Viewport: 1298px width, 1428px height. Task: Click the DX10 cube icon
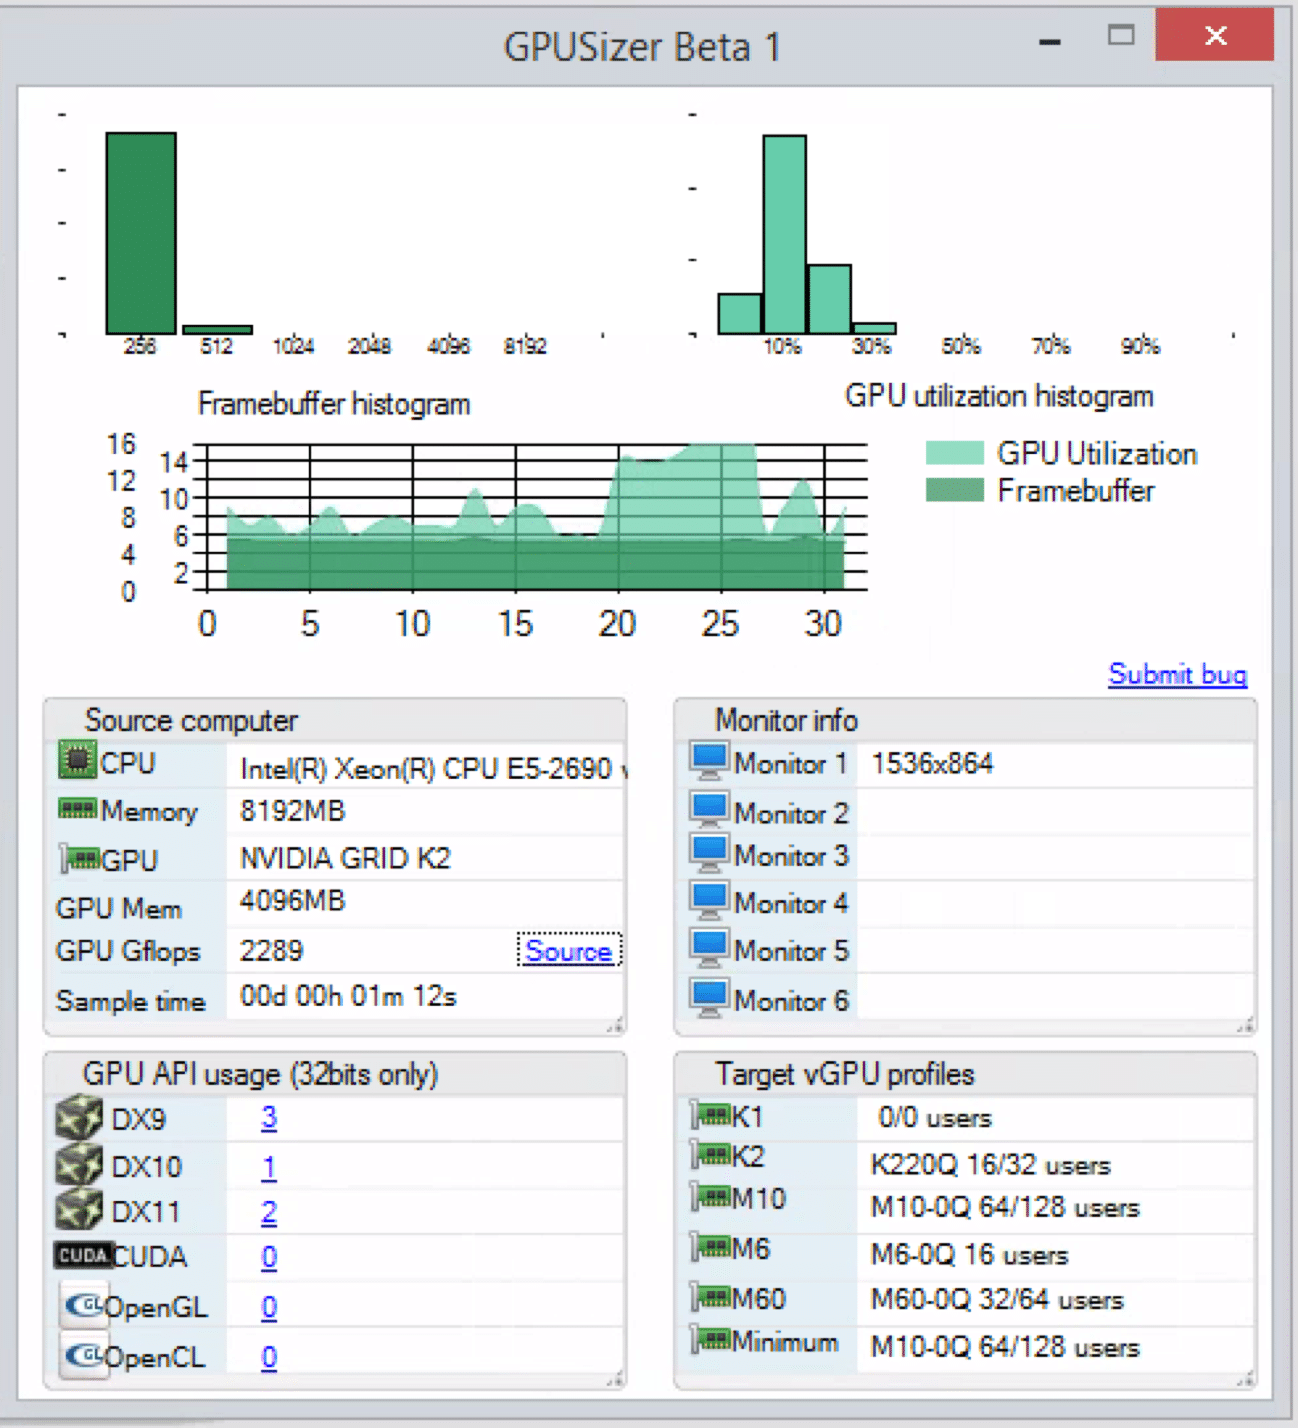[79, 1164]
